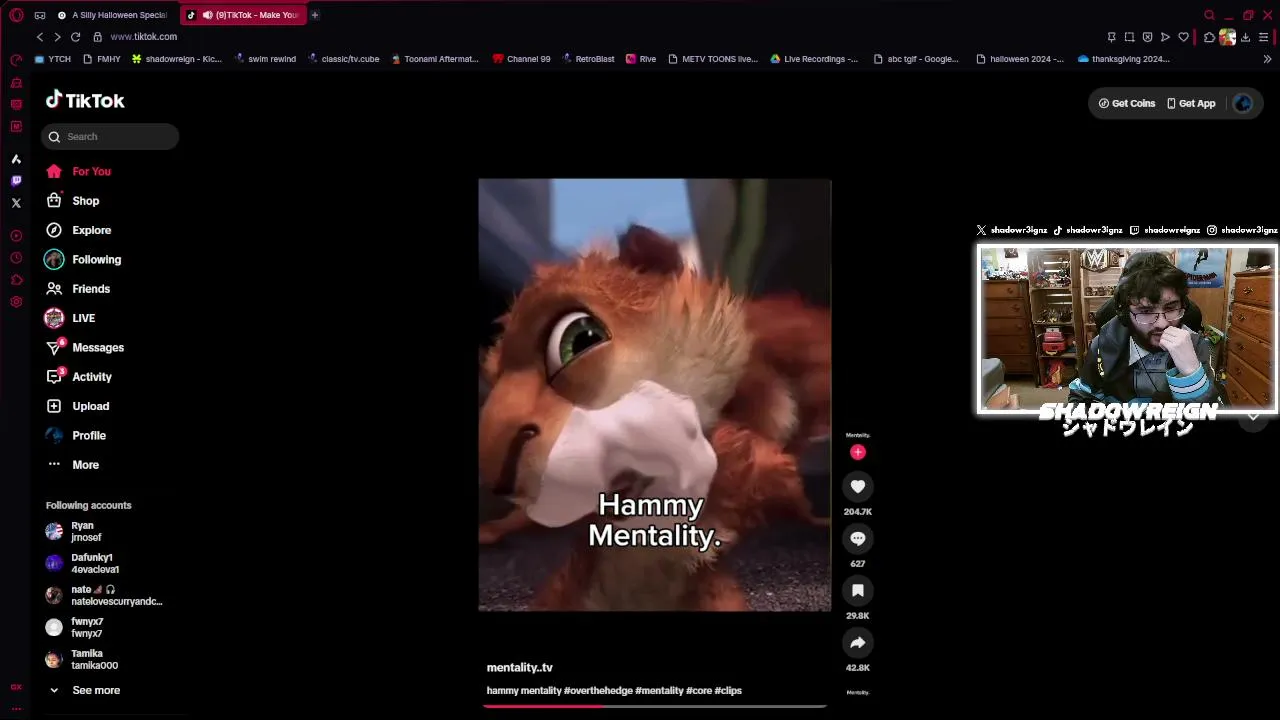Viewport: 1280px width, 720px height.
Task: Go to the Explore page
Action: tap(78, 230)
